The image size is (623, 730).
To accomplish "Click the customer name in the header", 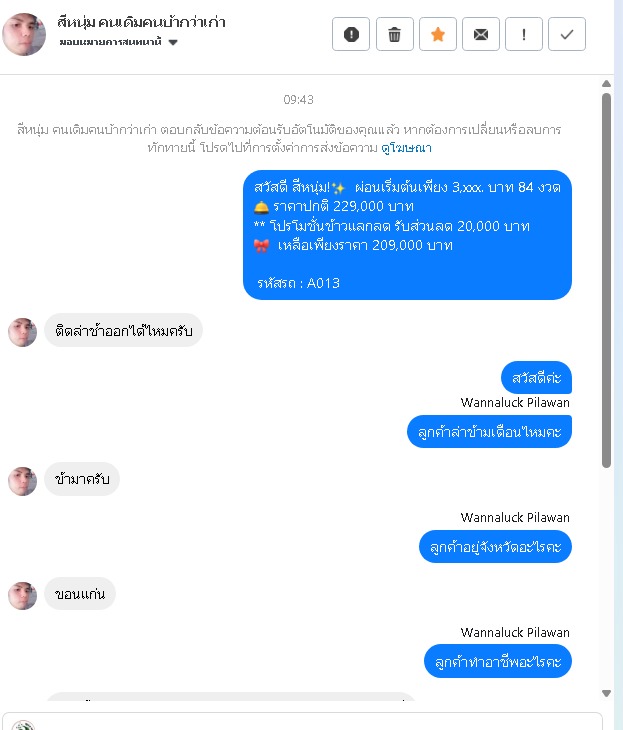I will [142, 22].
